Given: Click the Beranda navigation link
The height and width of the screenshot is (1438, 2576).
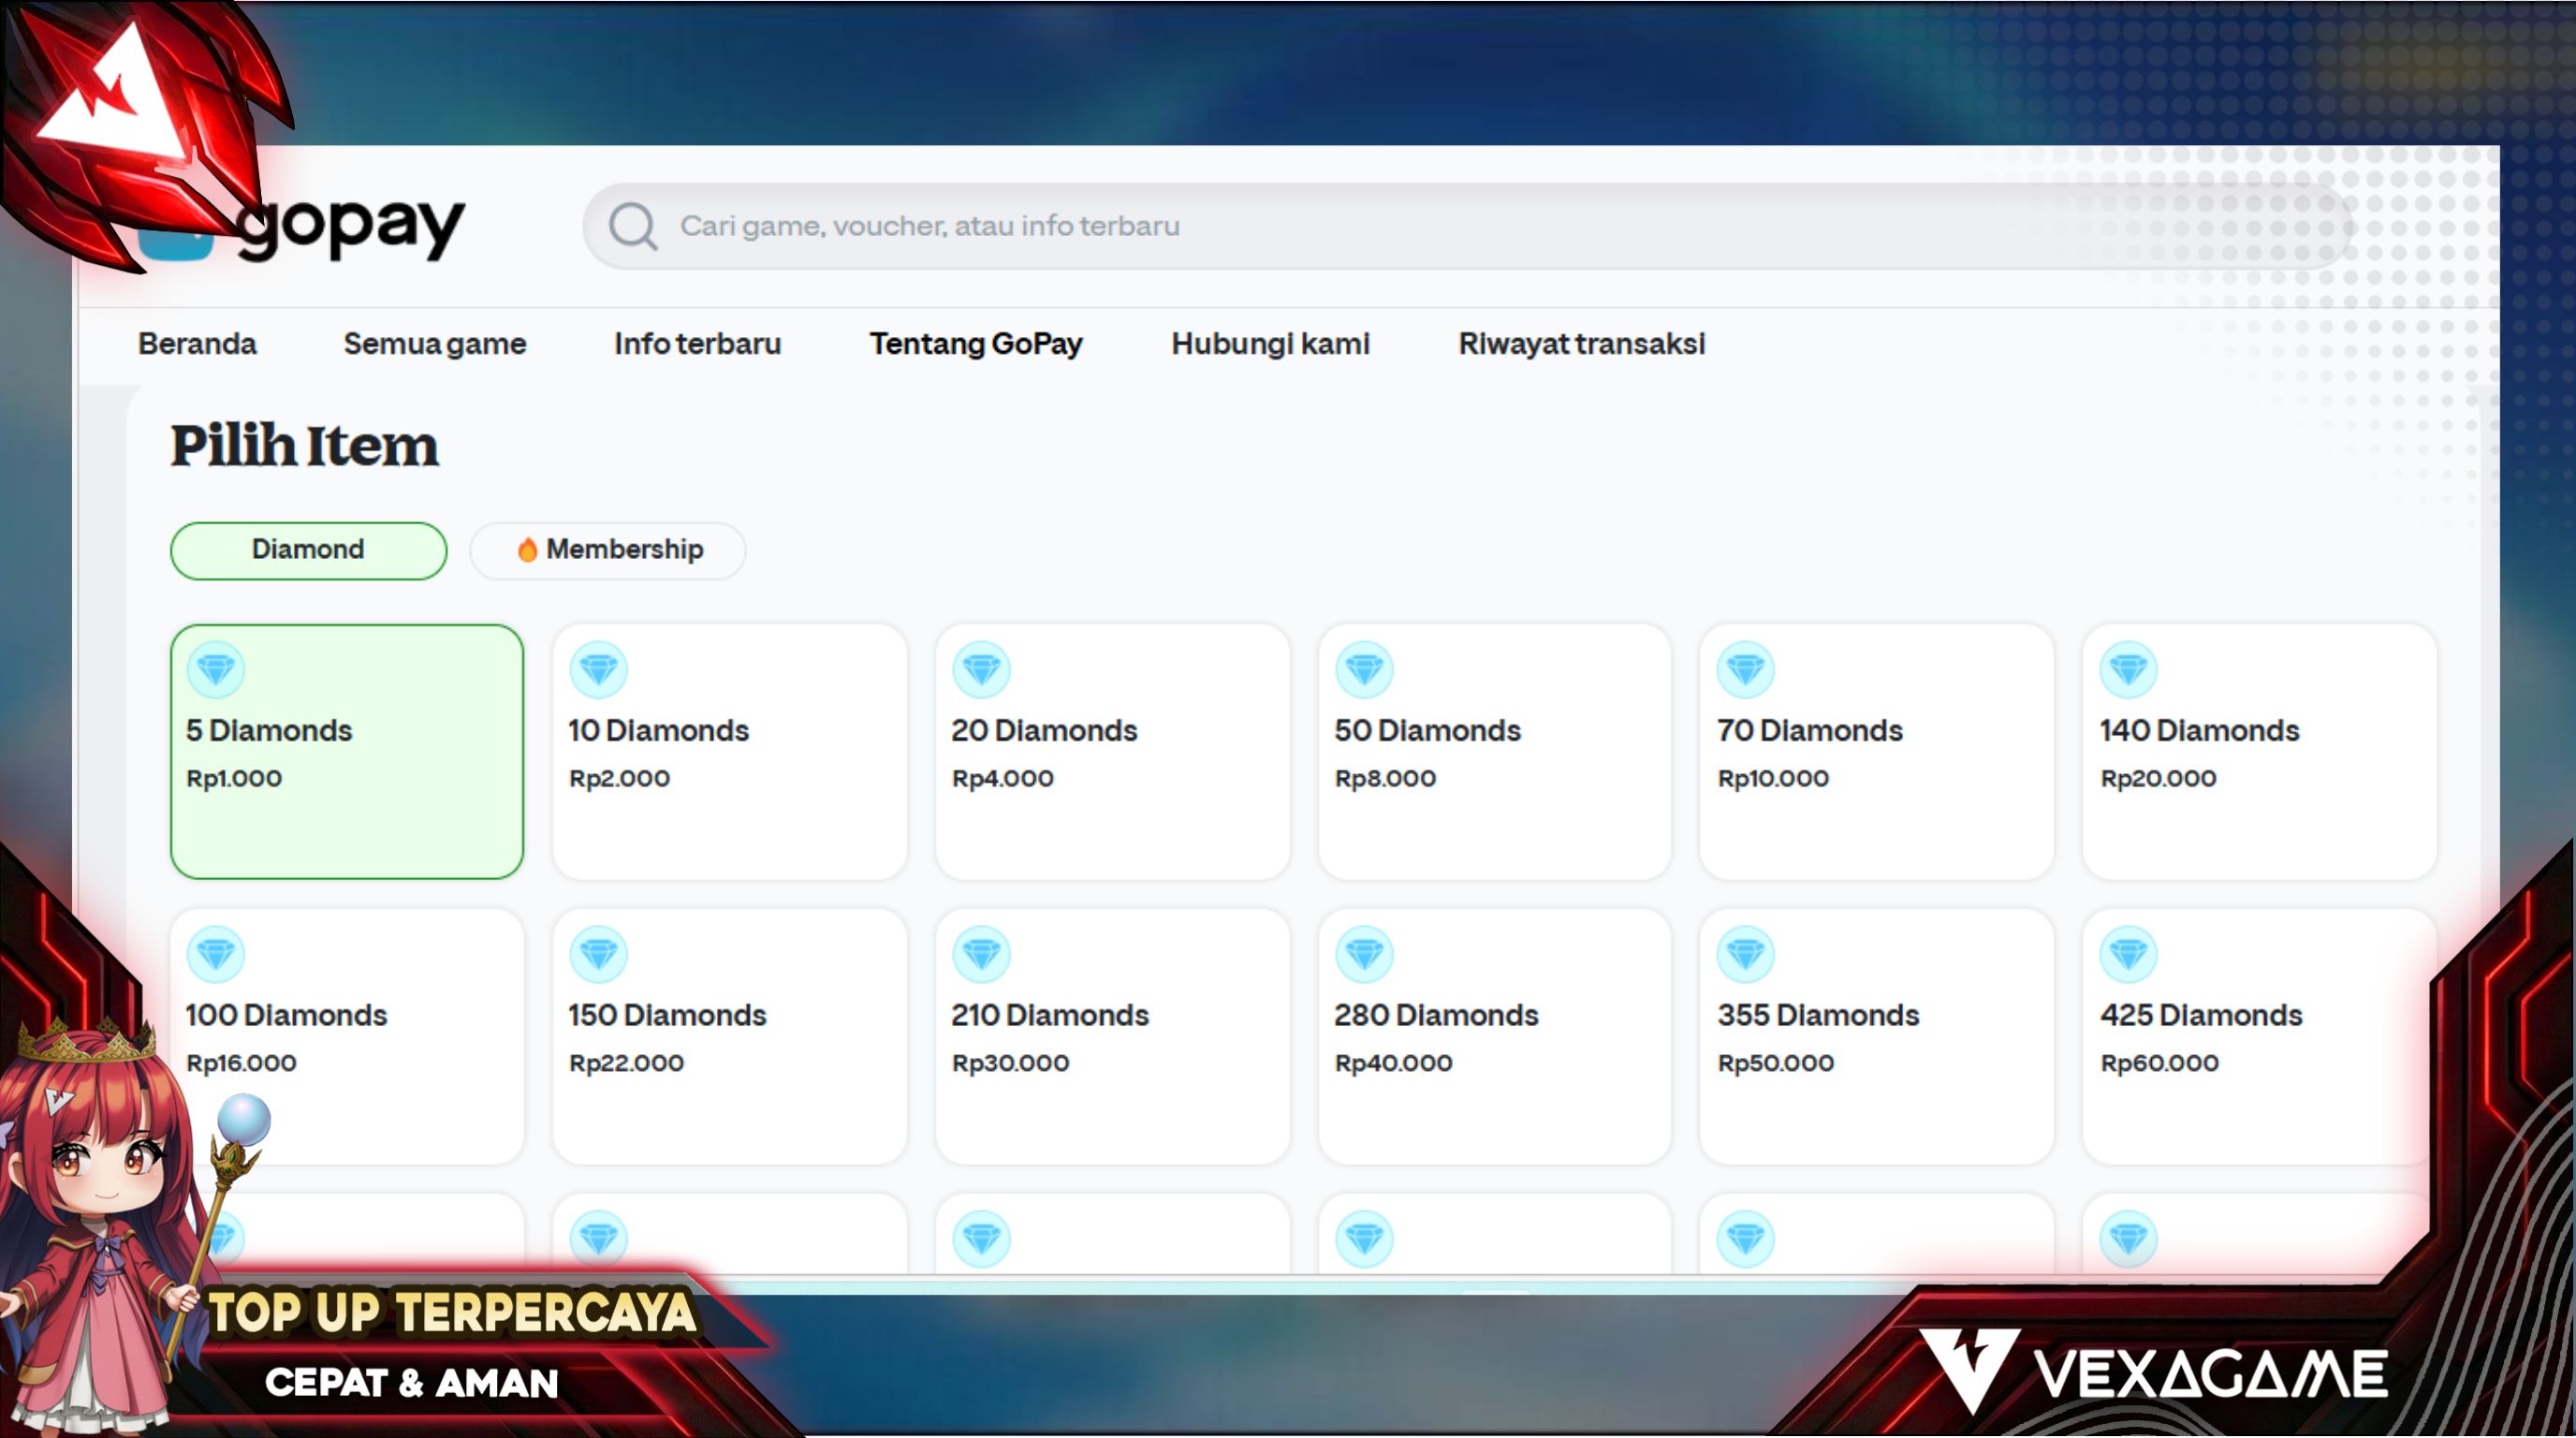Looking at the screenshot, I should [197, 344].
